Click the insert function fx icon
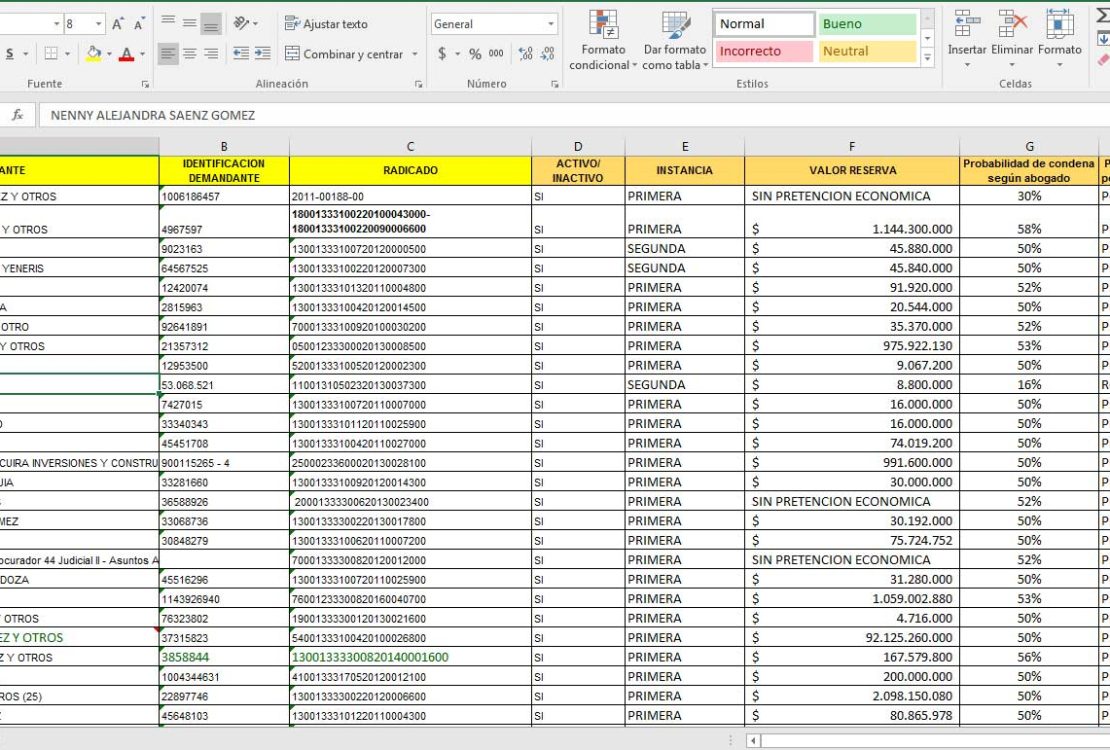1110x750 pixels. [x=17, y=115]
